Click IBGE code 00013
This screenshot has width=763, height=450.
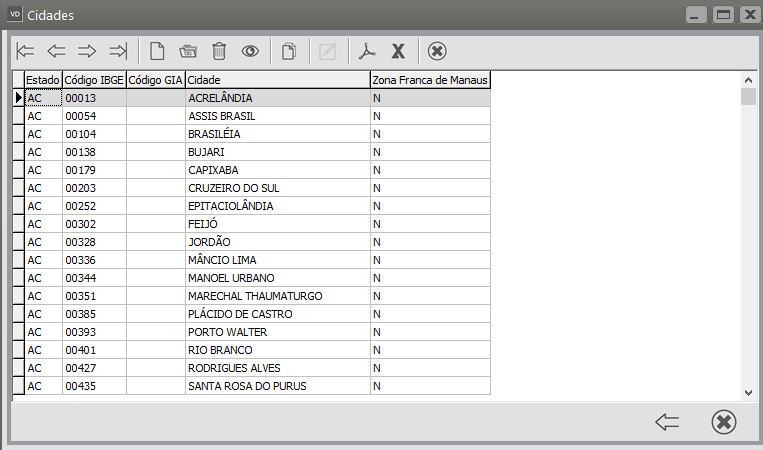click(94, 98)
